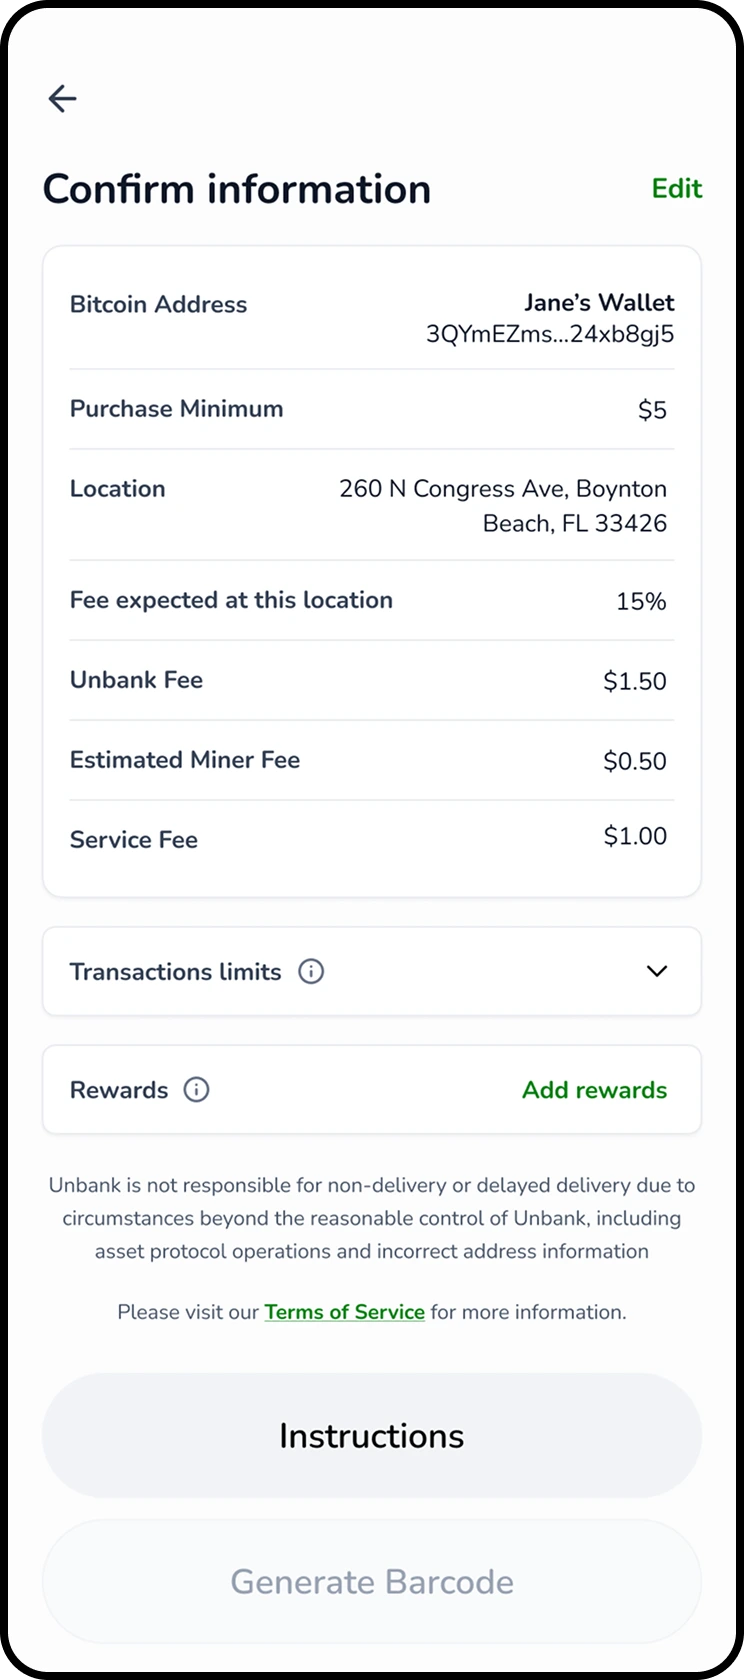This screenshot has height=1680, width=744.
Task: Tap the back arrow icon
Action: coord(62,98)
